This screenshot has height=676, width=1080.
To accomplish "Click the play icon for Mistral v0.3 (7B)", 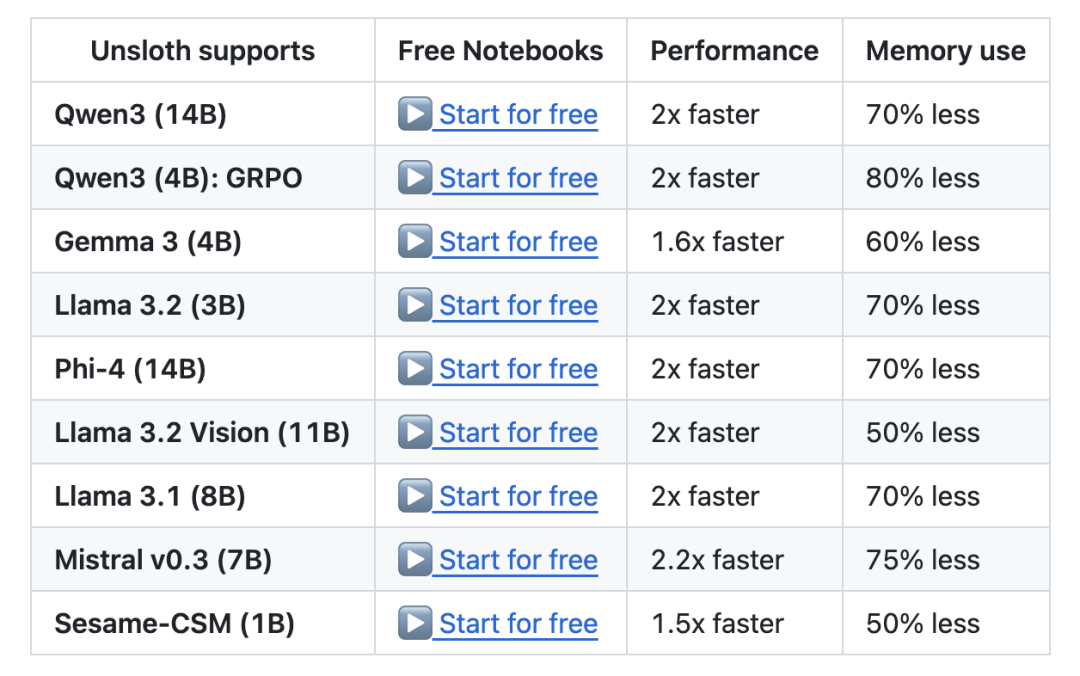I will (415, 560).
